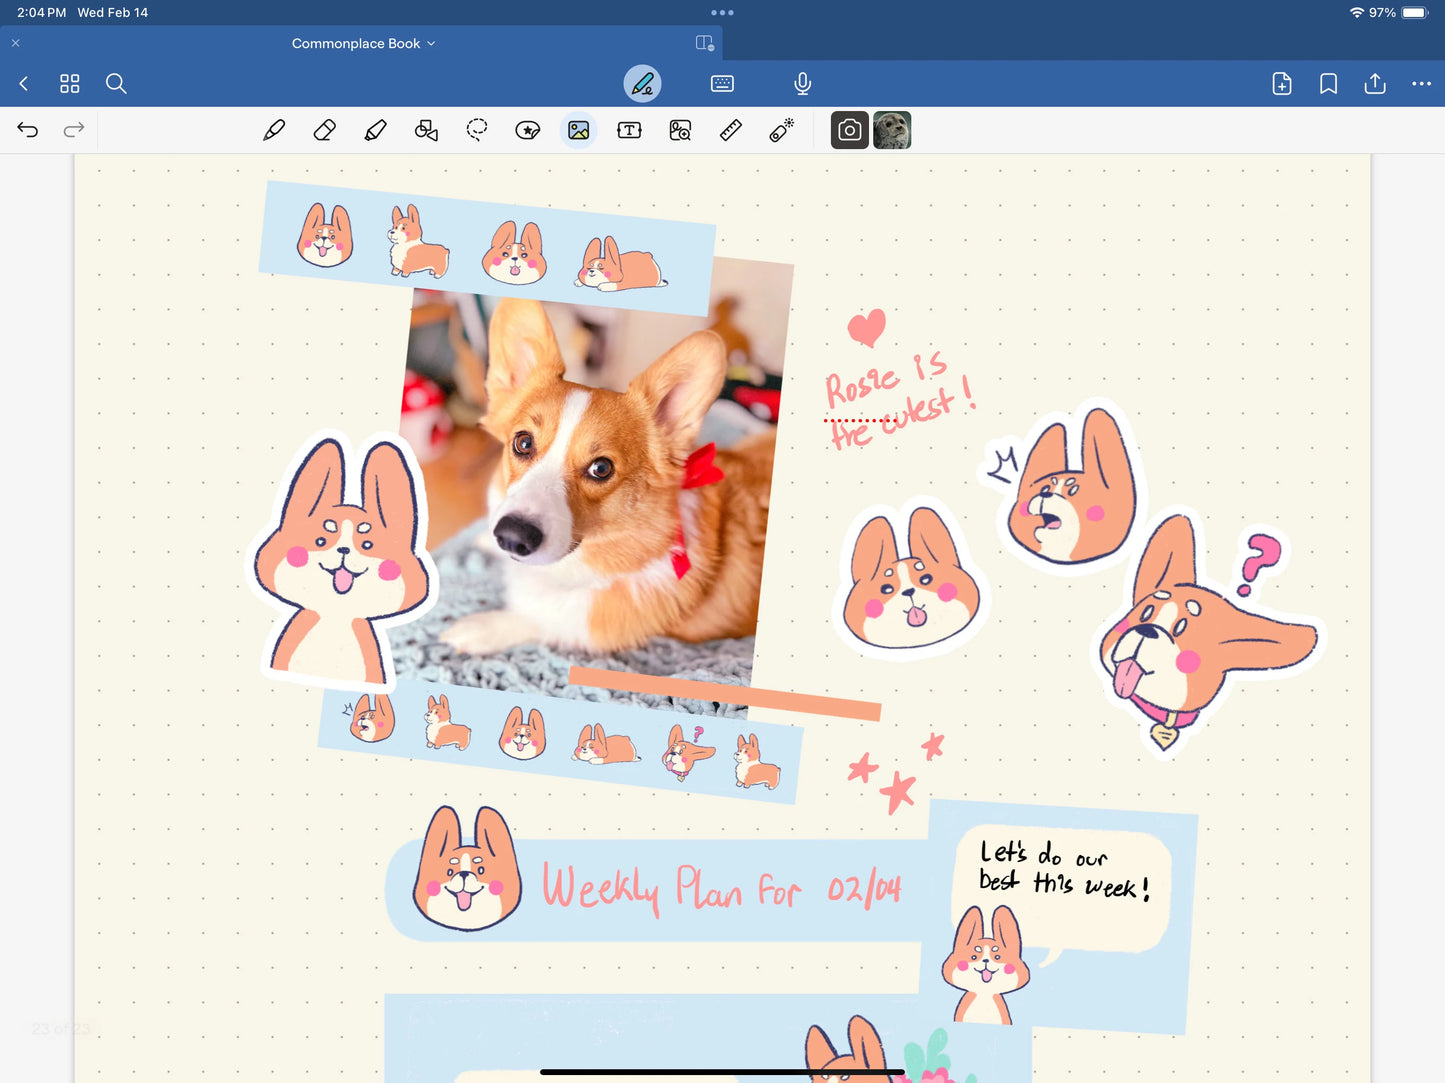Go back to documents library
The width and height of the screenshot is (1445, 1083).
tap(24, 84)
